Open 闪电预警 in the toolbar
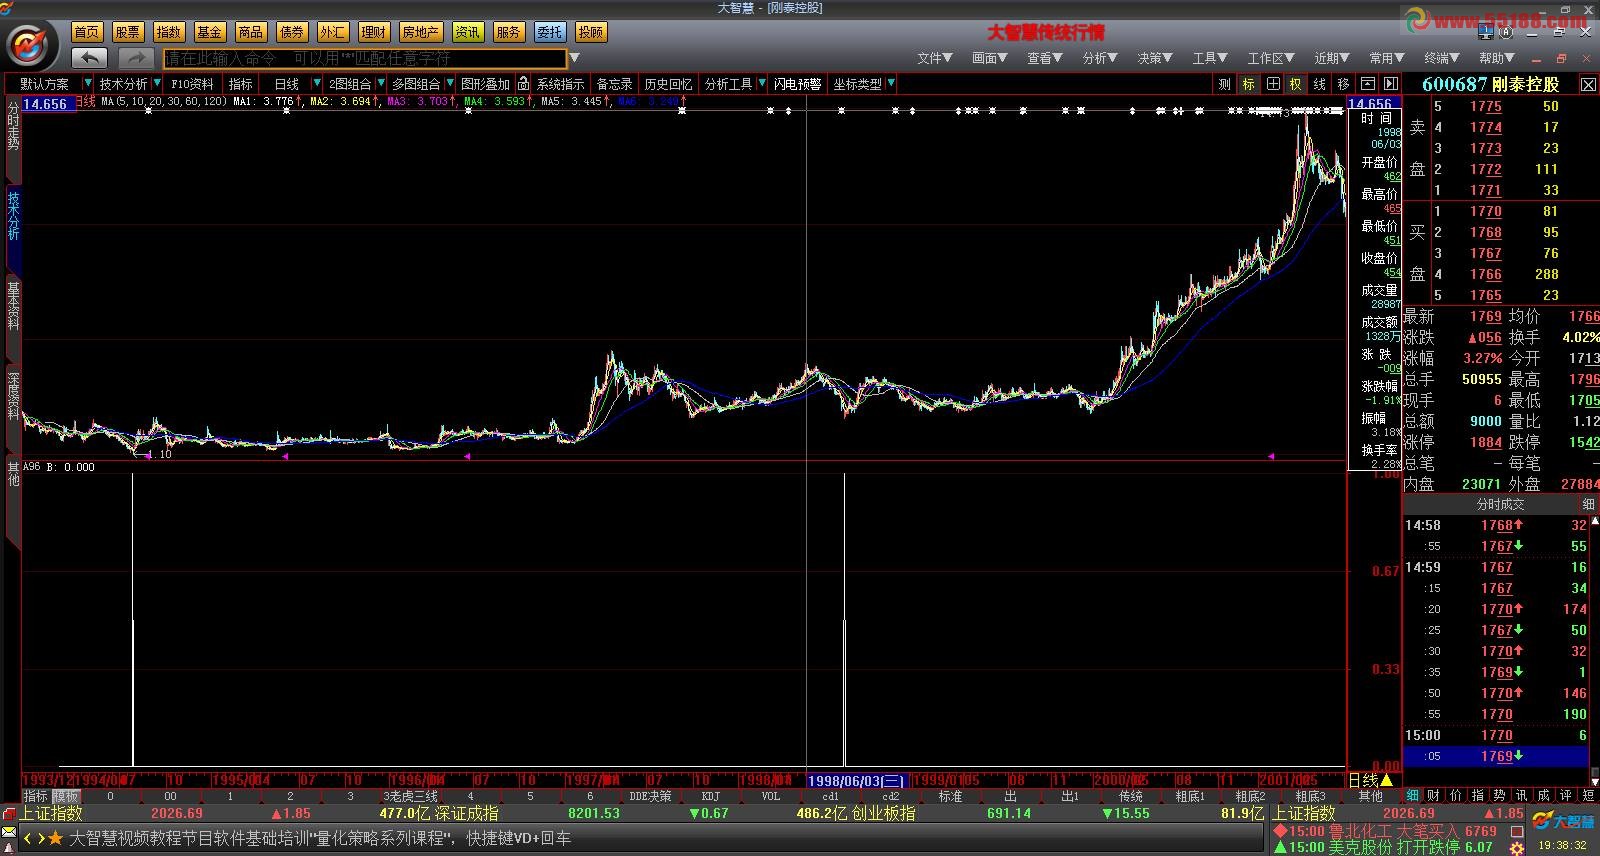This screenshot has height=856, width=1600. coord(797,84)
